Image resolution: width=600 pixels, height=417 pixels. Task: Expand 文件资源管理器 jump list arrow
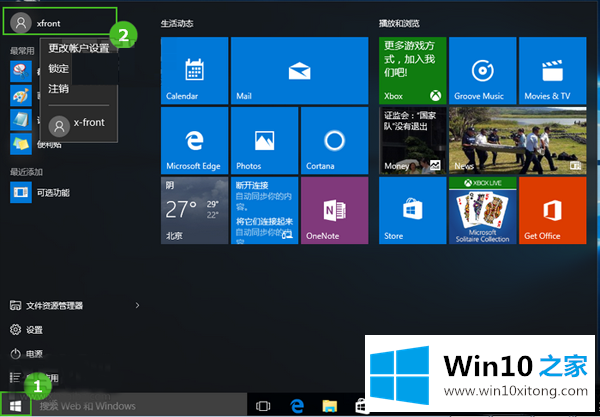tap(137, 306)
